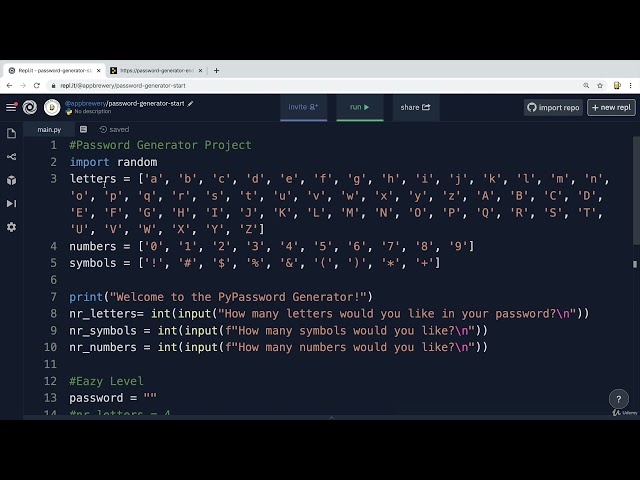Open the Settings gear in sidebar

(x=11, y=227)
